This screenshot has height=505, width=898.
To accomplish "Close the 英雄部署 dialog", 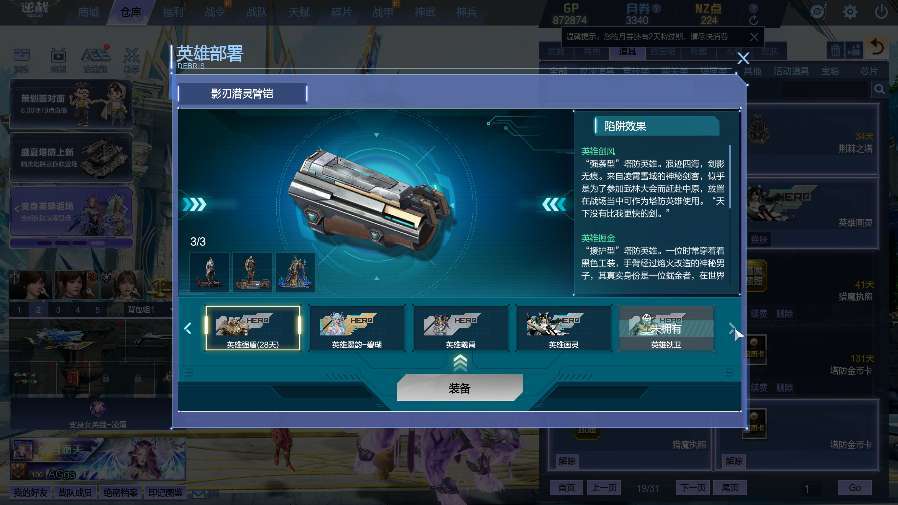I will tap(743, 58).
